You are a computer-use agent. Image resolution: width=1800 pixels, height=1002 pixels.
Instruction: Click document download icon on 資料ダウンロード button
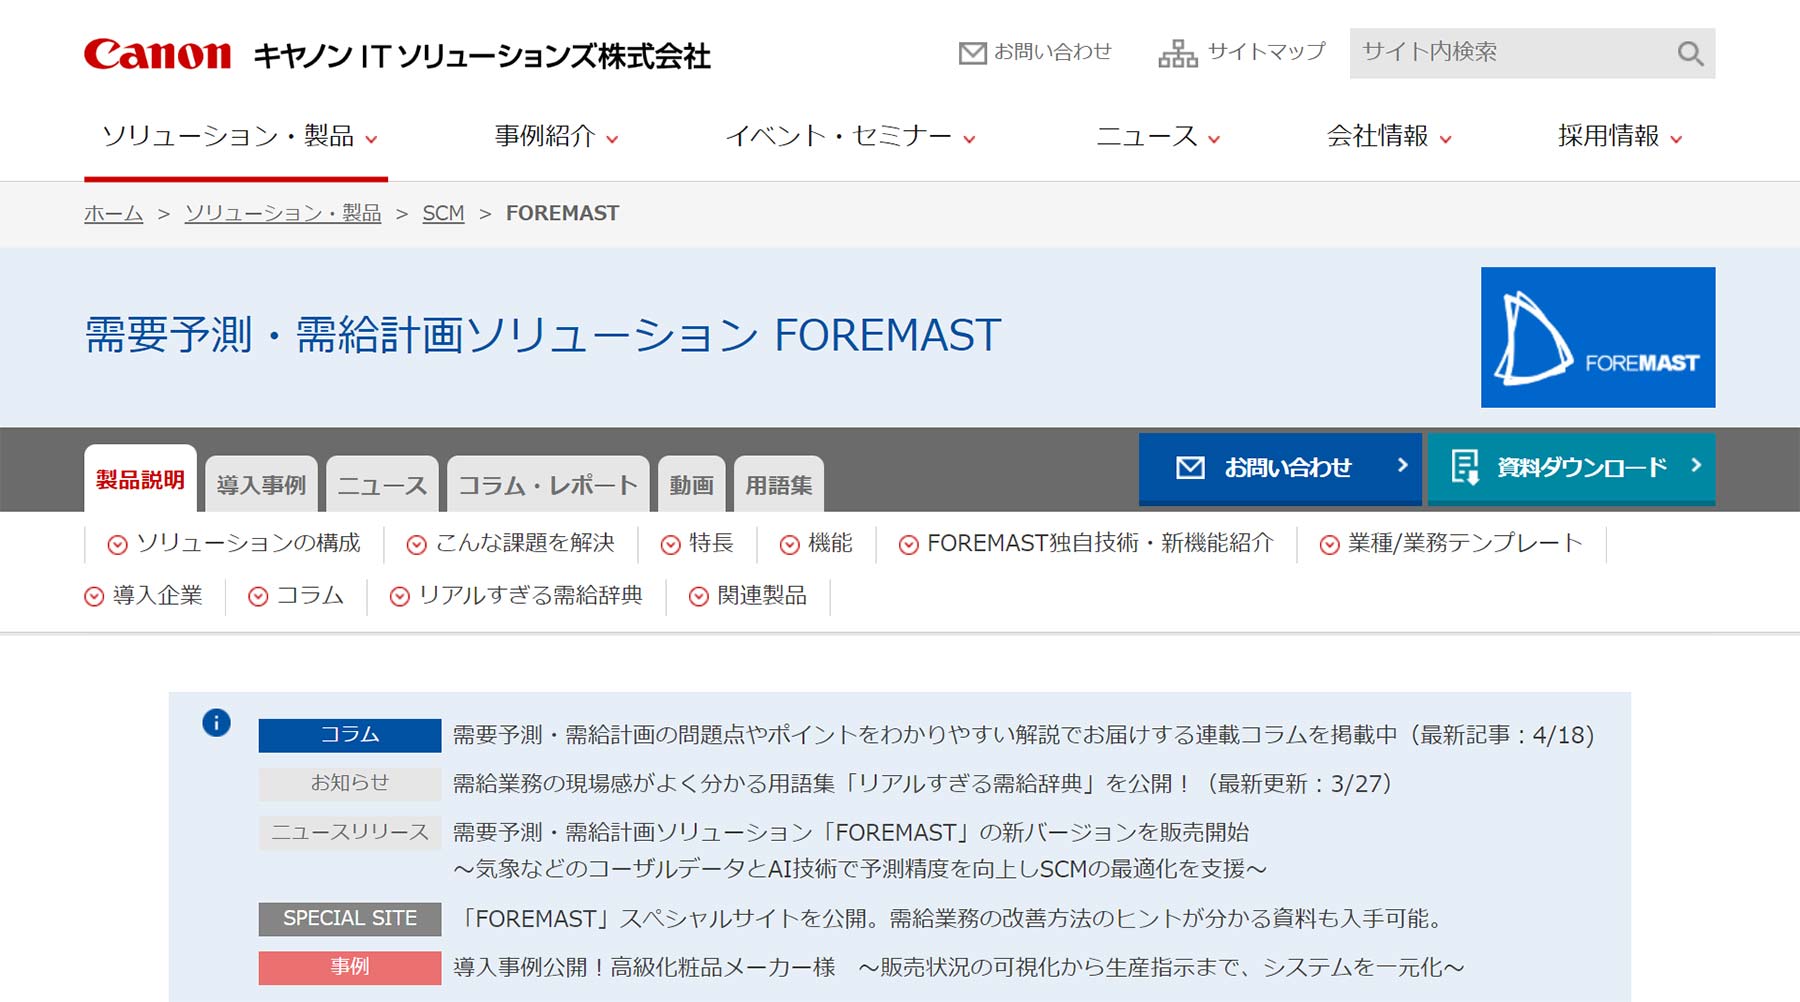(1465, 467)
